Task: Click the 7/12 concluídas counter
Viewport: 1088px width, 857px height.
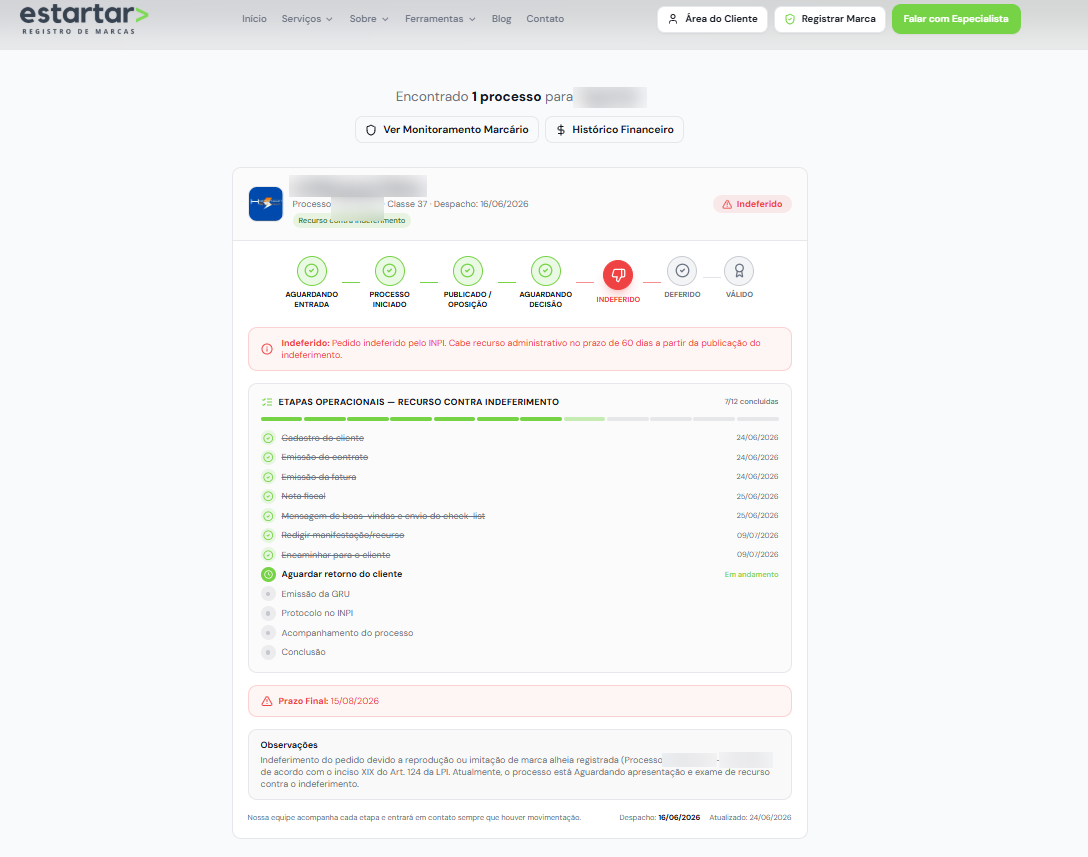Action: pyautogui.click(x=751, y=402)
